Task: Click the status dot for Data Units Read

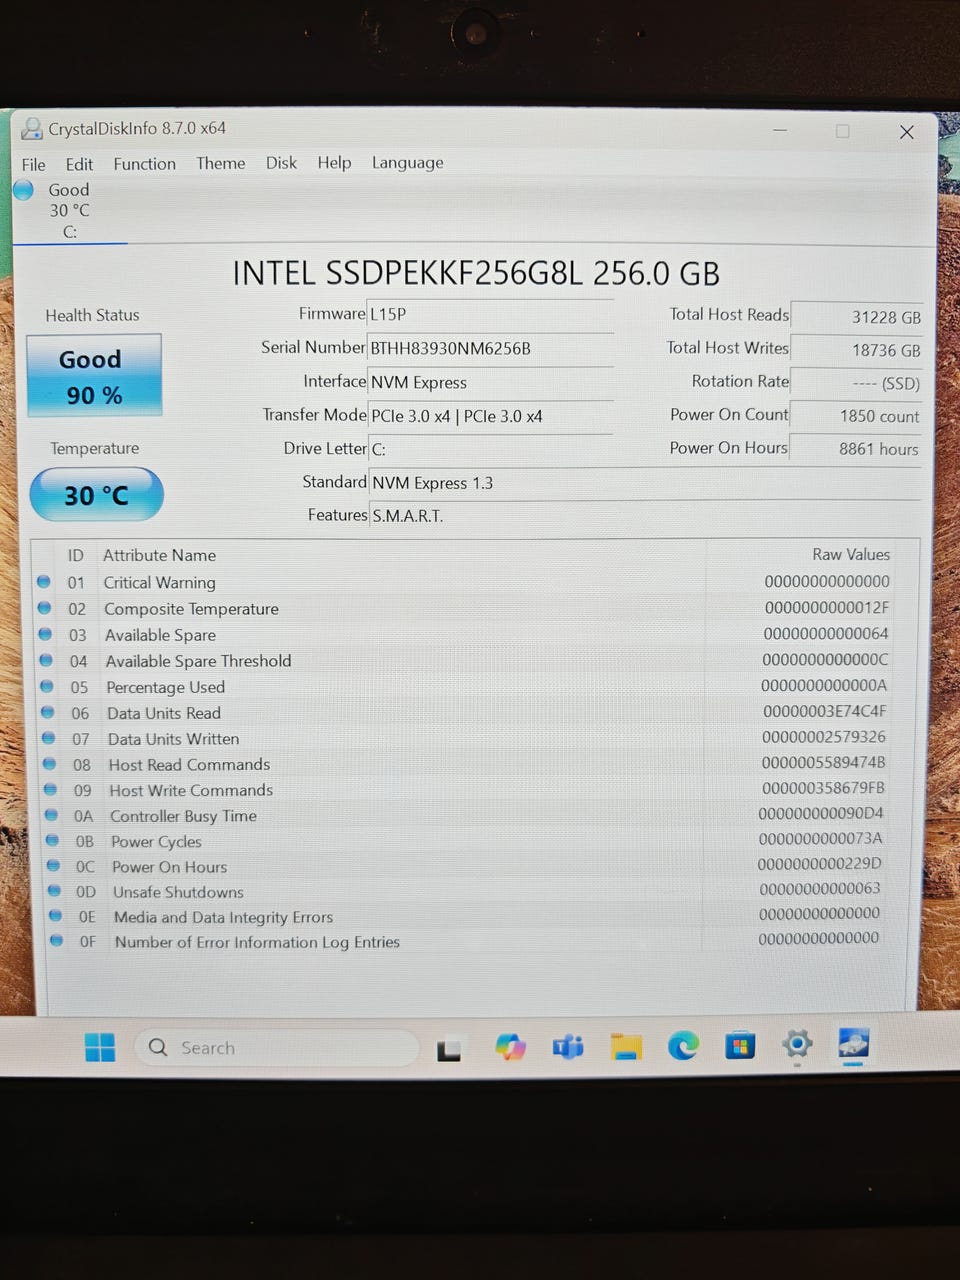Action: click(x=48, y=711)
